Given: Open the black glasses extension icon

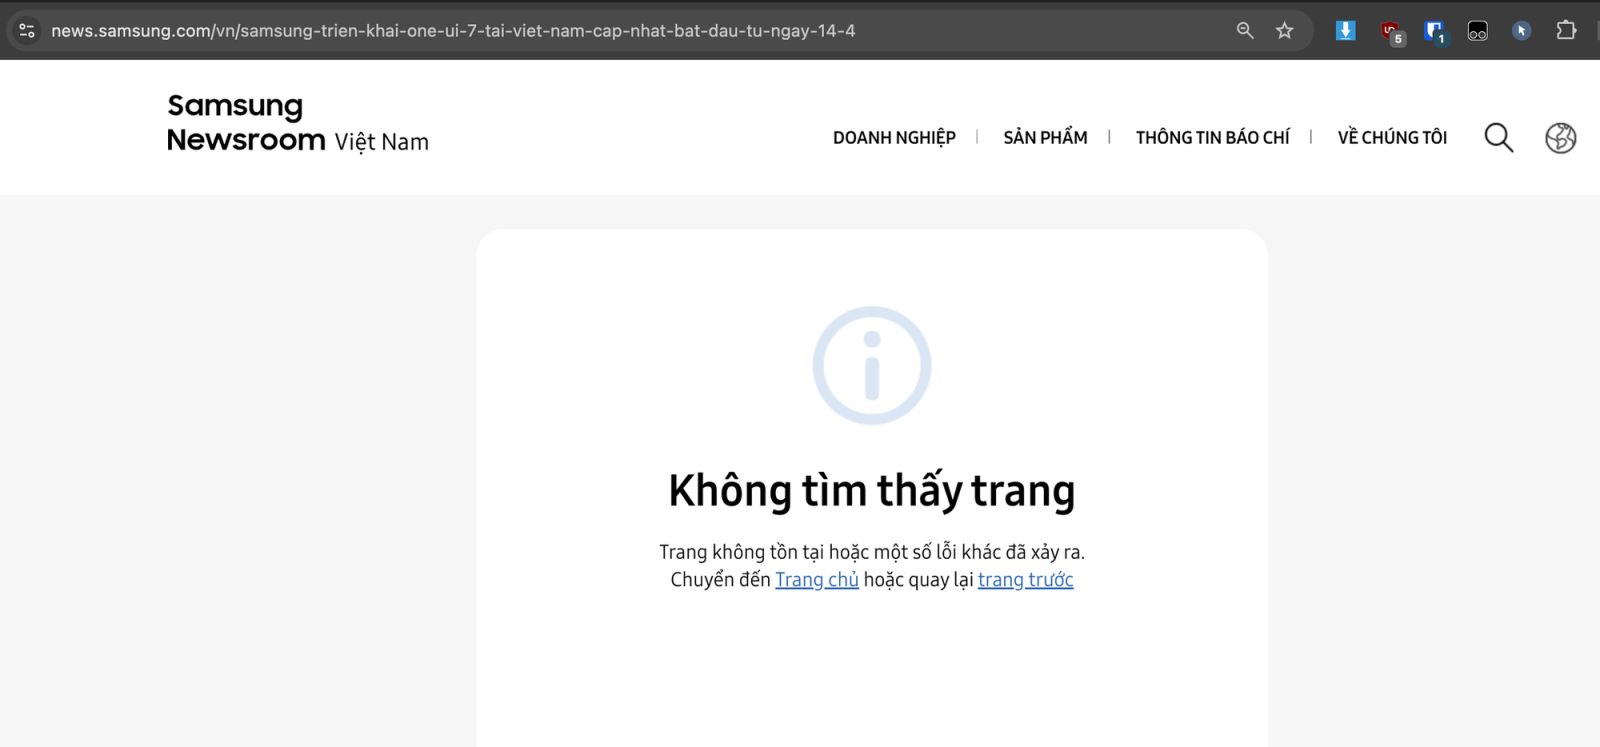Looking at the screenshot, I should (1478, 31).
